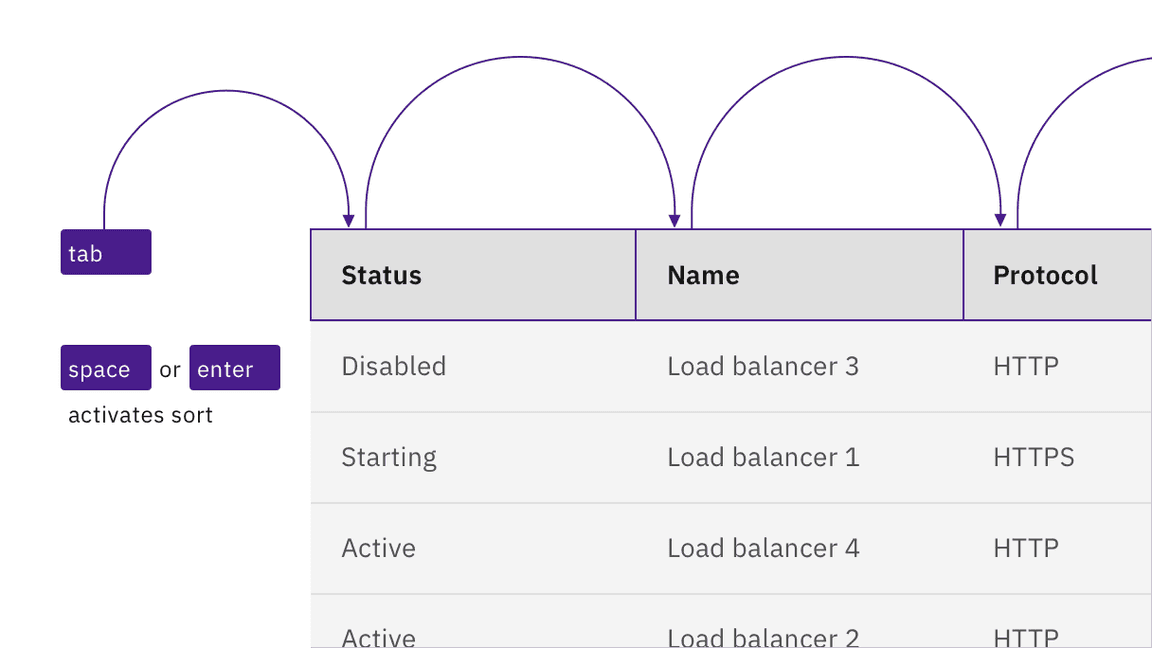Select the Name column header

703,274
